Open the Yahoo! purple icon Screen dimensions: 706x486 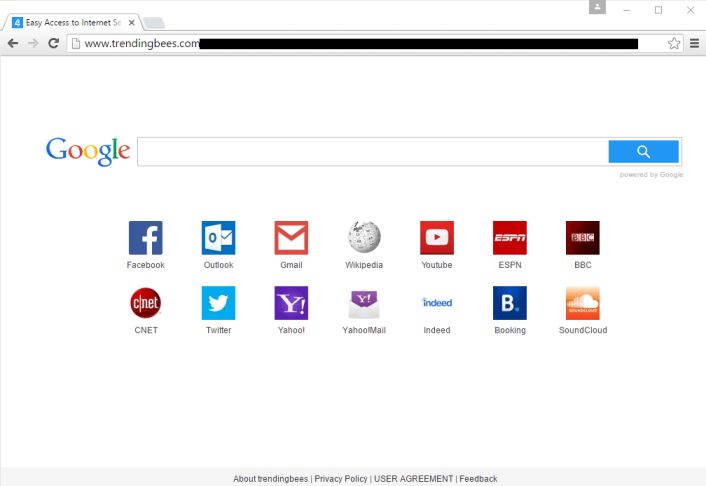coord(291,303)
